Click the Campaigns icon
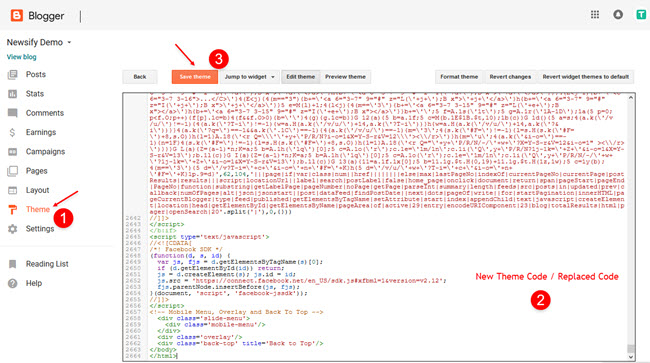650x363 pixels. pos(12,152)
